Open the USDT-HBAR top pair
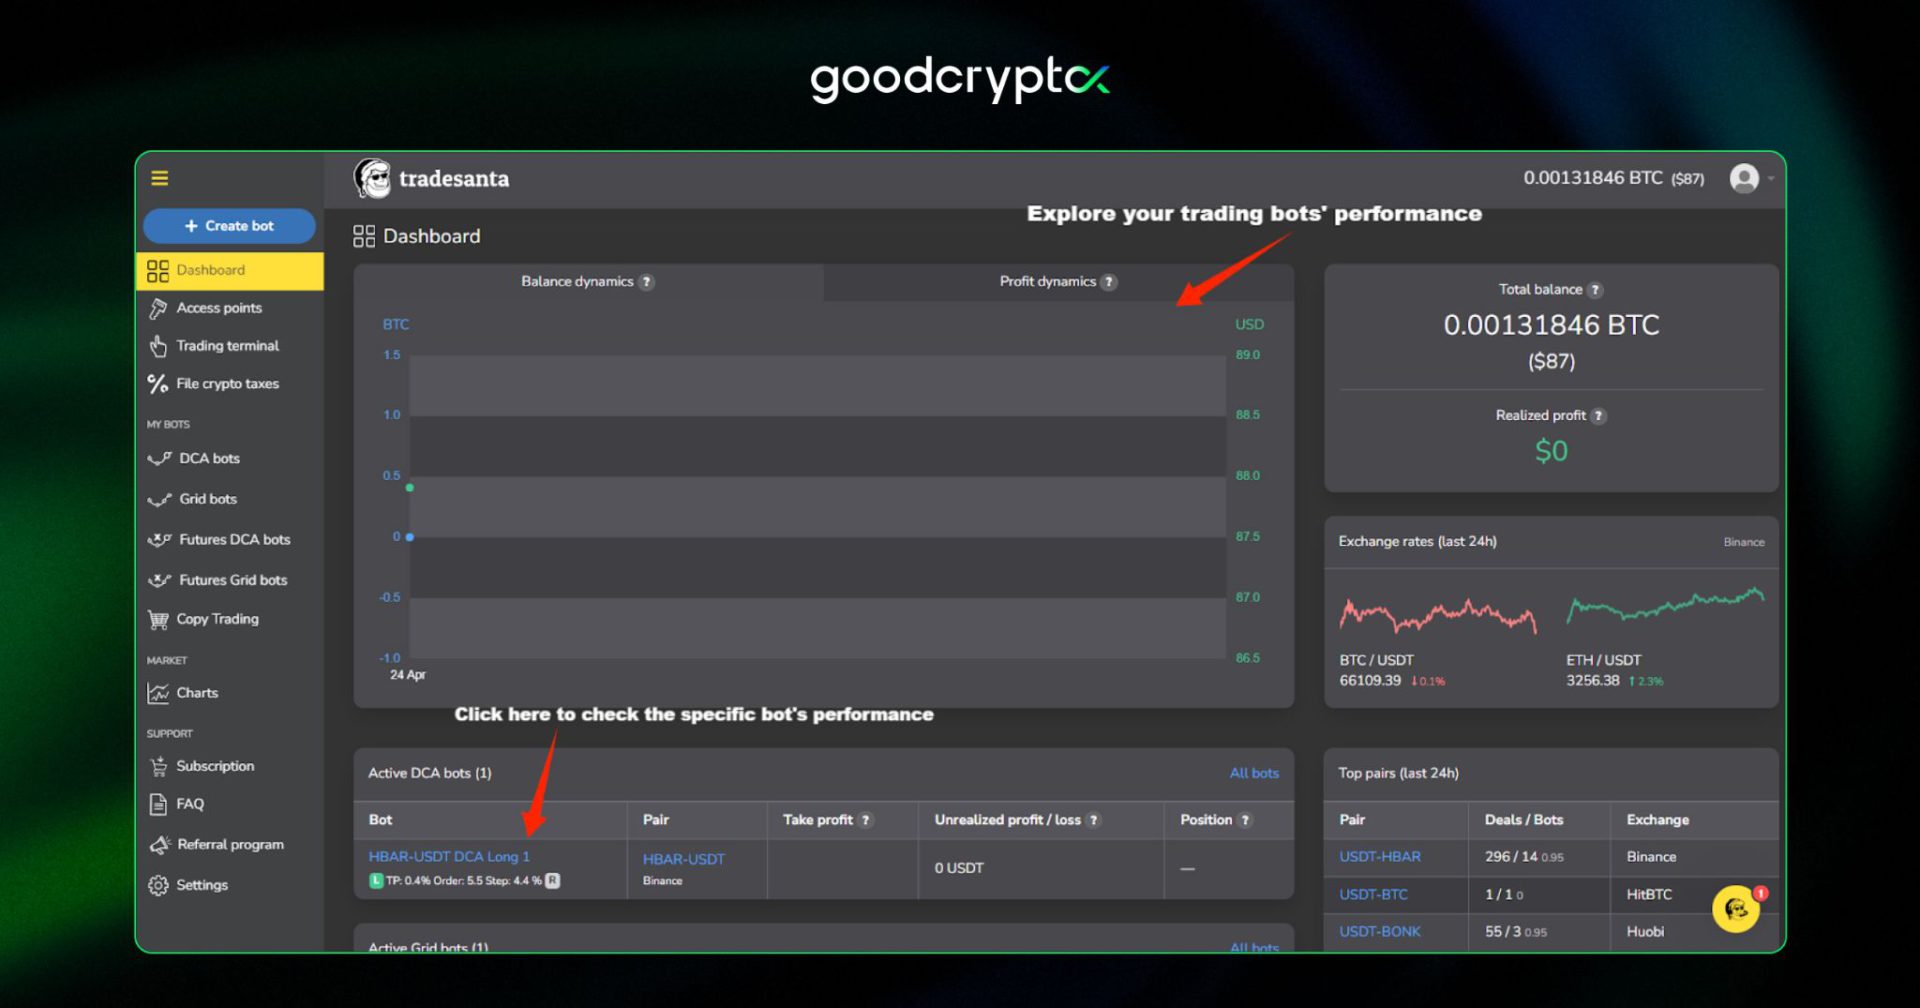 pos(1380,857)
